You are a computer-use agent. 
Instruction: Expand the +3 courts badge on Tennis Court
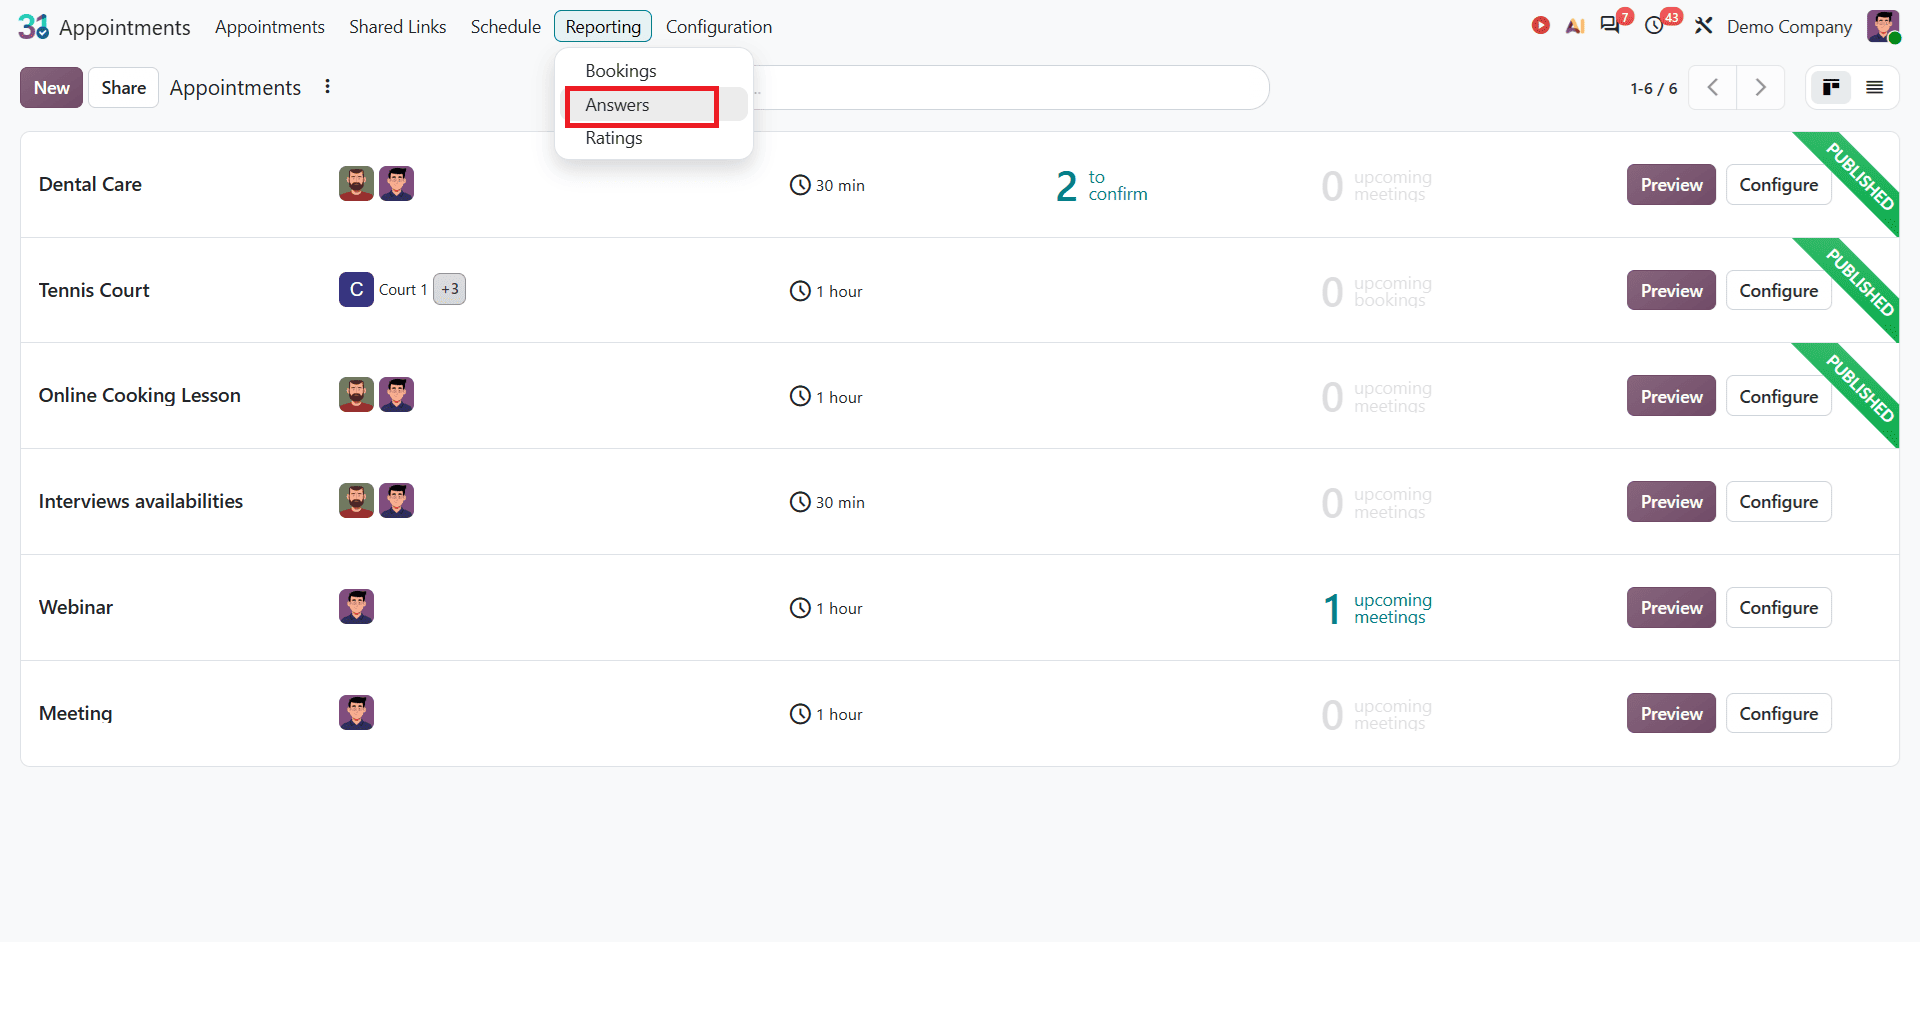coord(450,290)
